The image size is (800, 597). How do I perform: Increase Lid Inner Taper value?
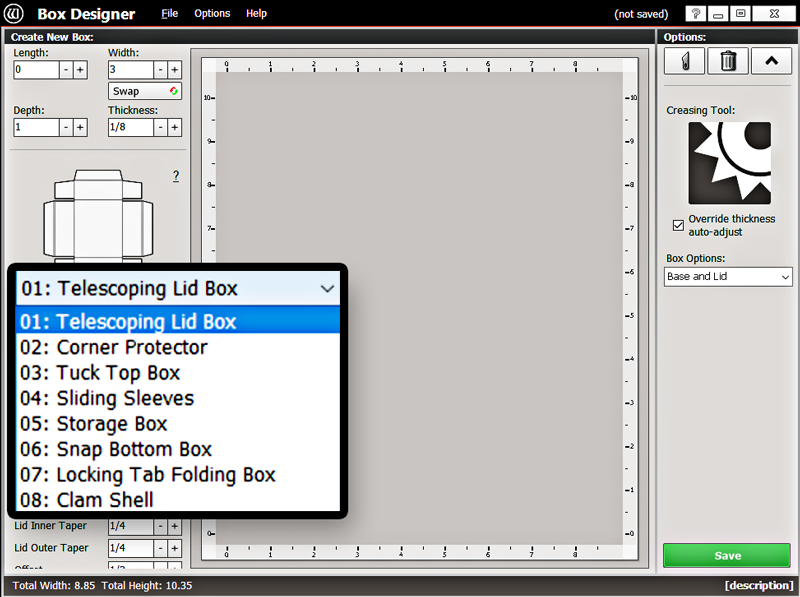pyautogui.click(x=174, y=526)
